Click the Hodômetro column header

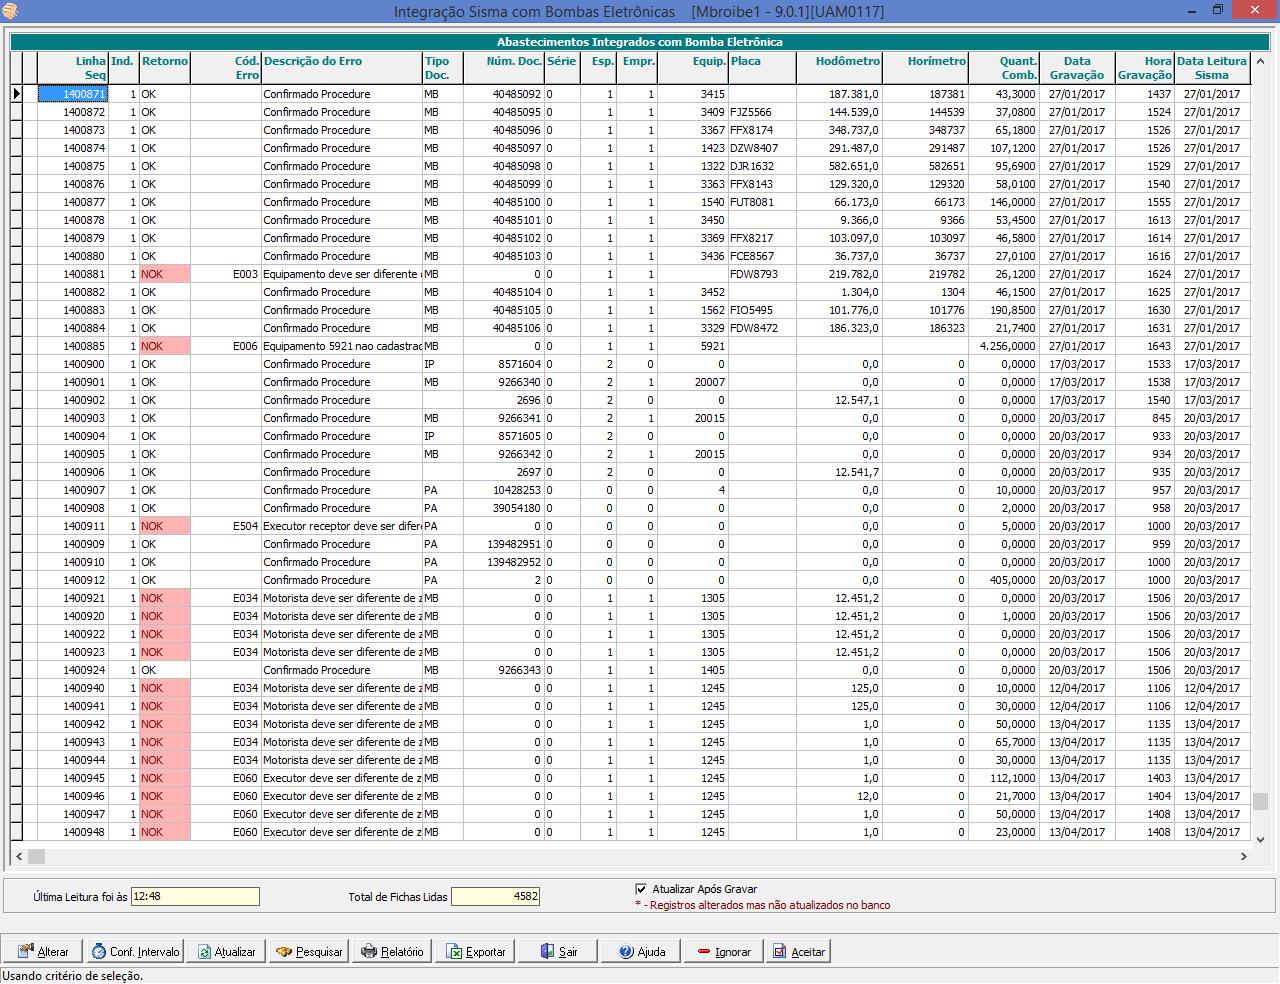click(x=842, y=67)
